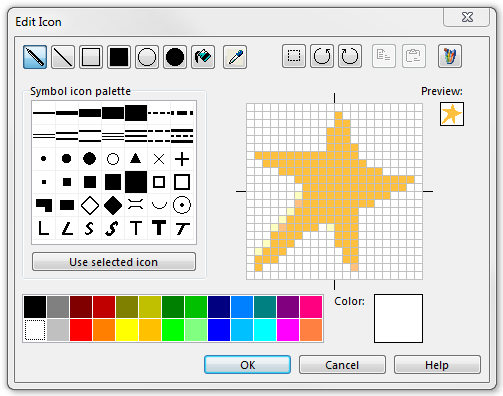Screen dimensions: 503x396
Task: Select the teal color swatch
Action: [x=265, y=307]
